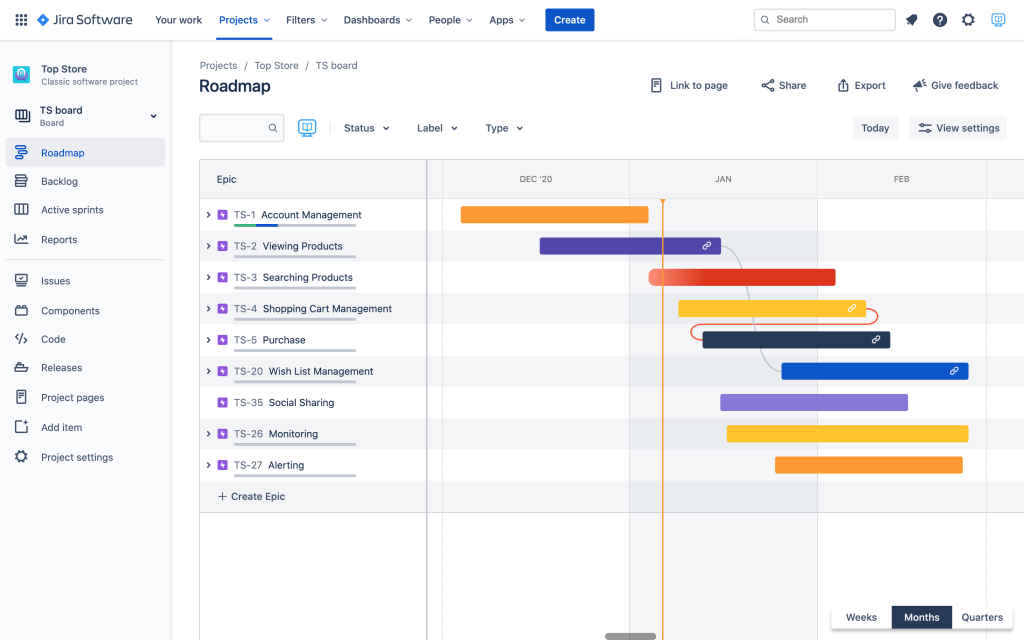1024x640 pixels.
Task: Click the Add item sidebar icon
Action: (21, 427)
